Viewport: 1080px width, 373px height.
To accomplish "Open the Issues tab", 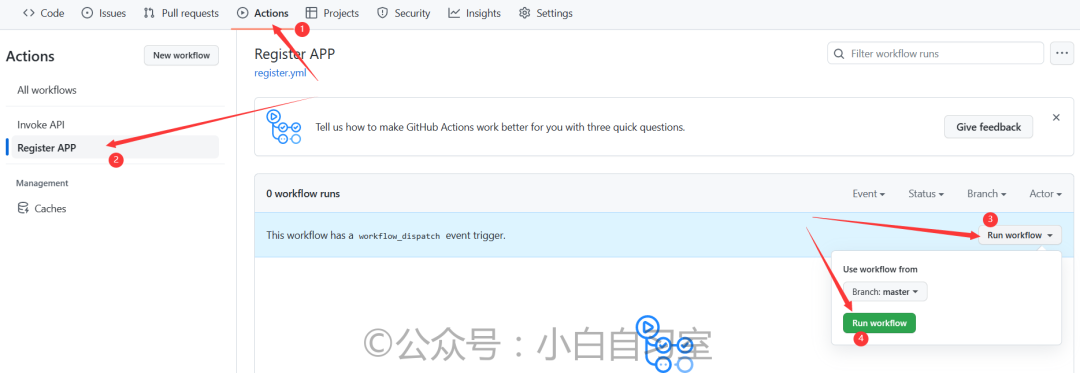I will tap(104, 13).
